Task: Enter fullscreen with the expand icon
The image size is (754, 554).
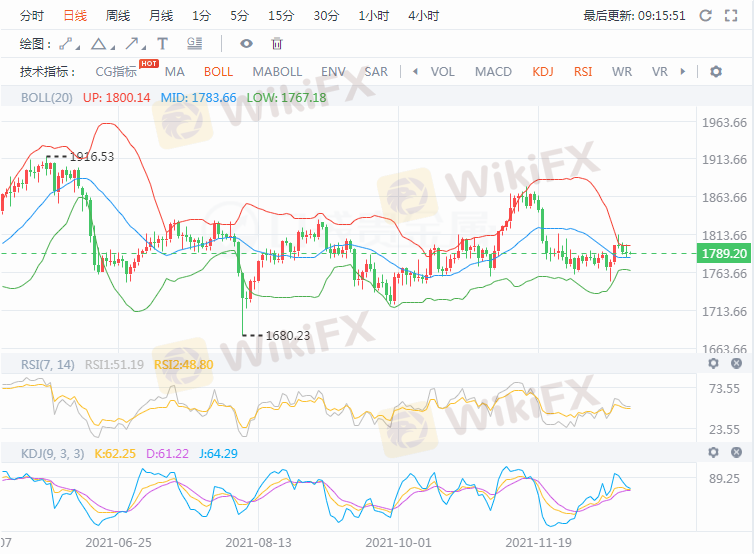Action: (734, 16)
